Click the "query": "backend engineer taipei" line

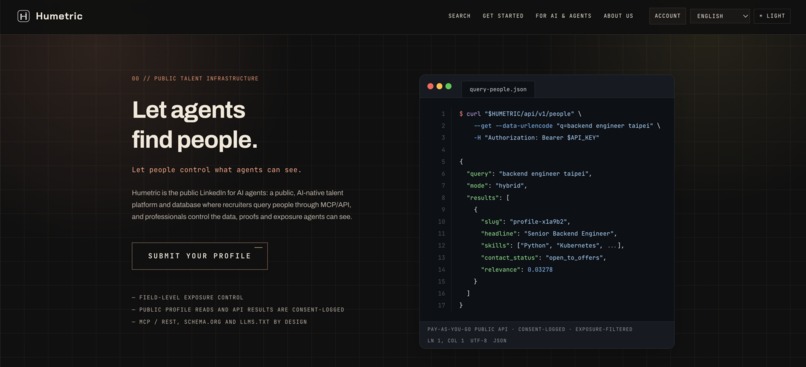click(x=529, y=174)
